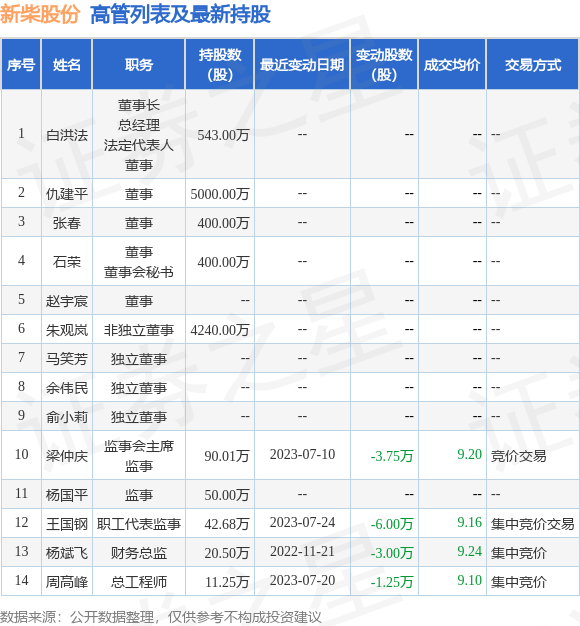580x626 pixels.
Task: Click the 姓名 column header
Action: pyautogui.click(x=67, y=64)
